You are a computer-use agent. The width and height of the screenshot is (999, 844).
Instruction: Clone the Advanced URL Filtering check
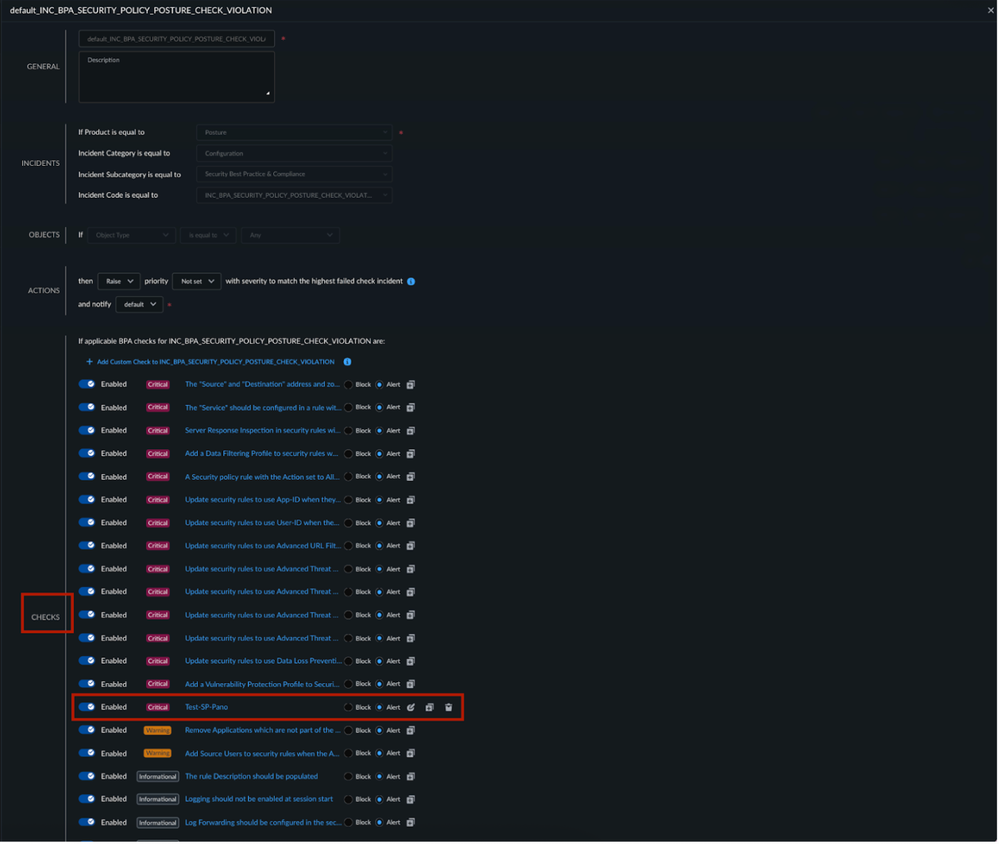point(411,546)
